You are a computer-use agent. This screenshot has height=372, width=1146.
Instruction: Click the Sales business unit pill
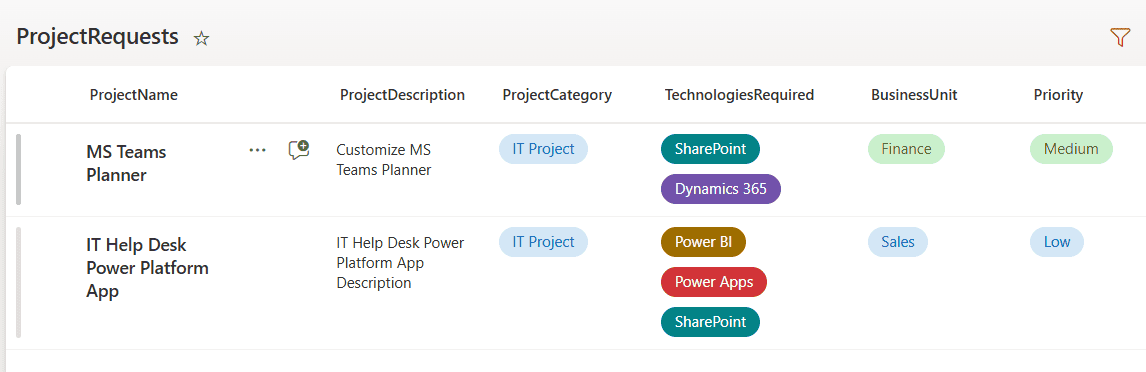click(898, 242)
